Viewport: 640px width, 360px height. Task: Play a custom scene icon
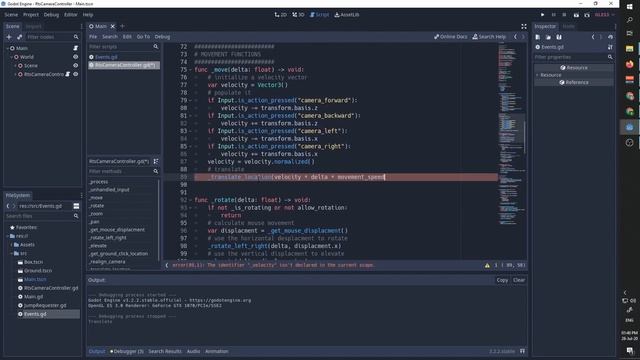587,15
